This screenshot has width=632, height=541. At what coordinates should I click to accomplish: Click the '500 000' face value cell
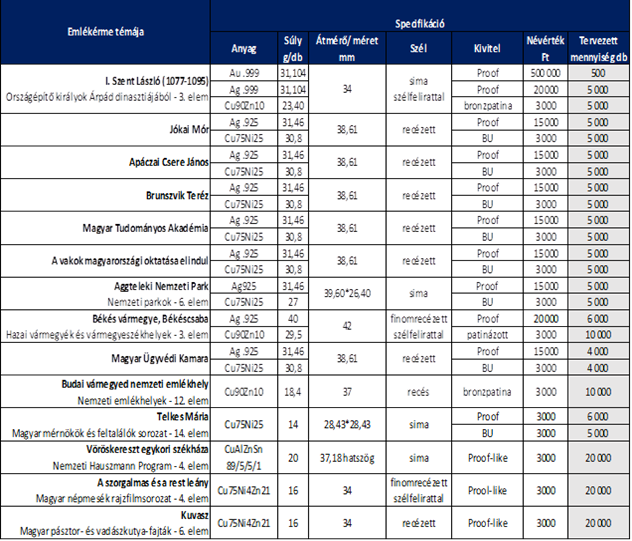pyautogui.click(x=545, y=73)
